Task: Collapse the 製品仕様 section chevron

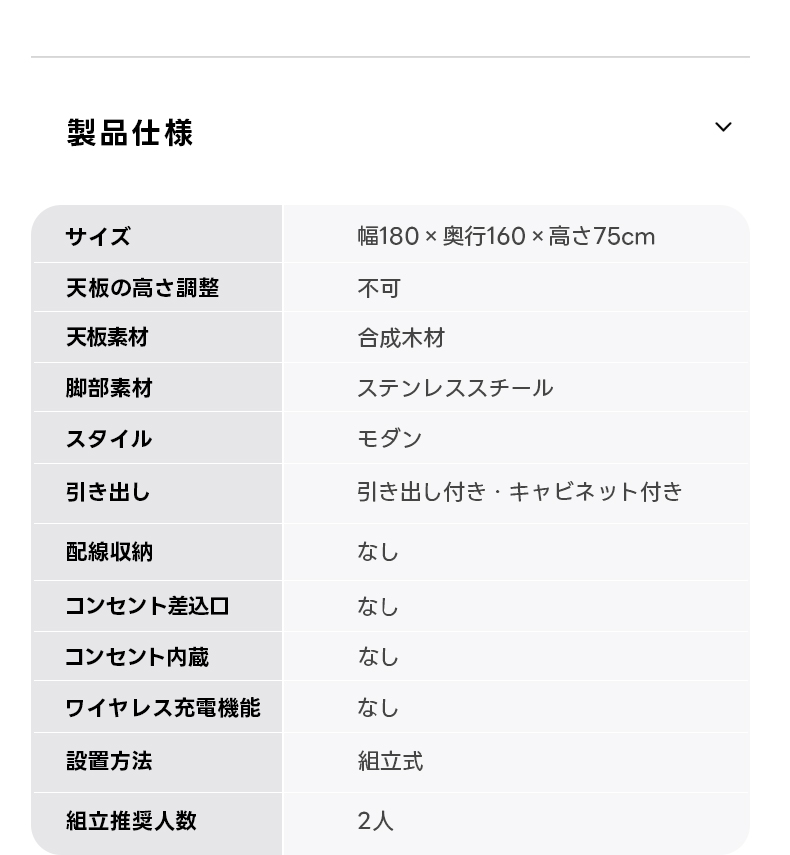Action: (x=723, y=128)
